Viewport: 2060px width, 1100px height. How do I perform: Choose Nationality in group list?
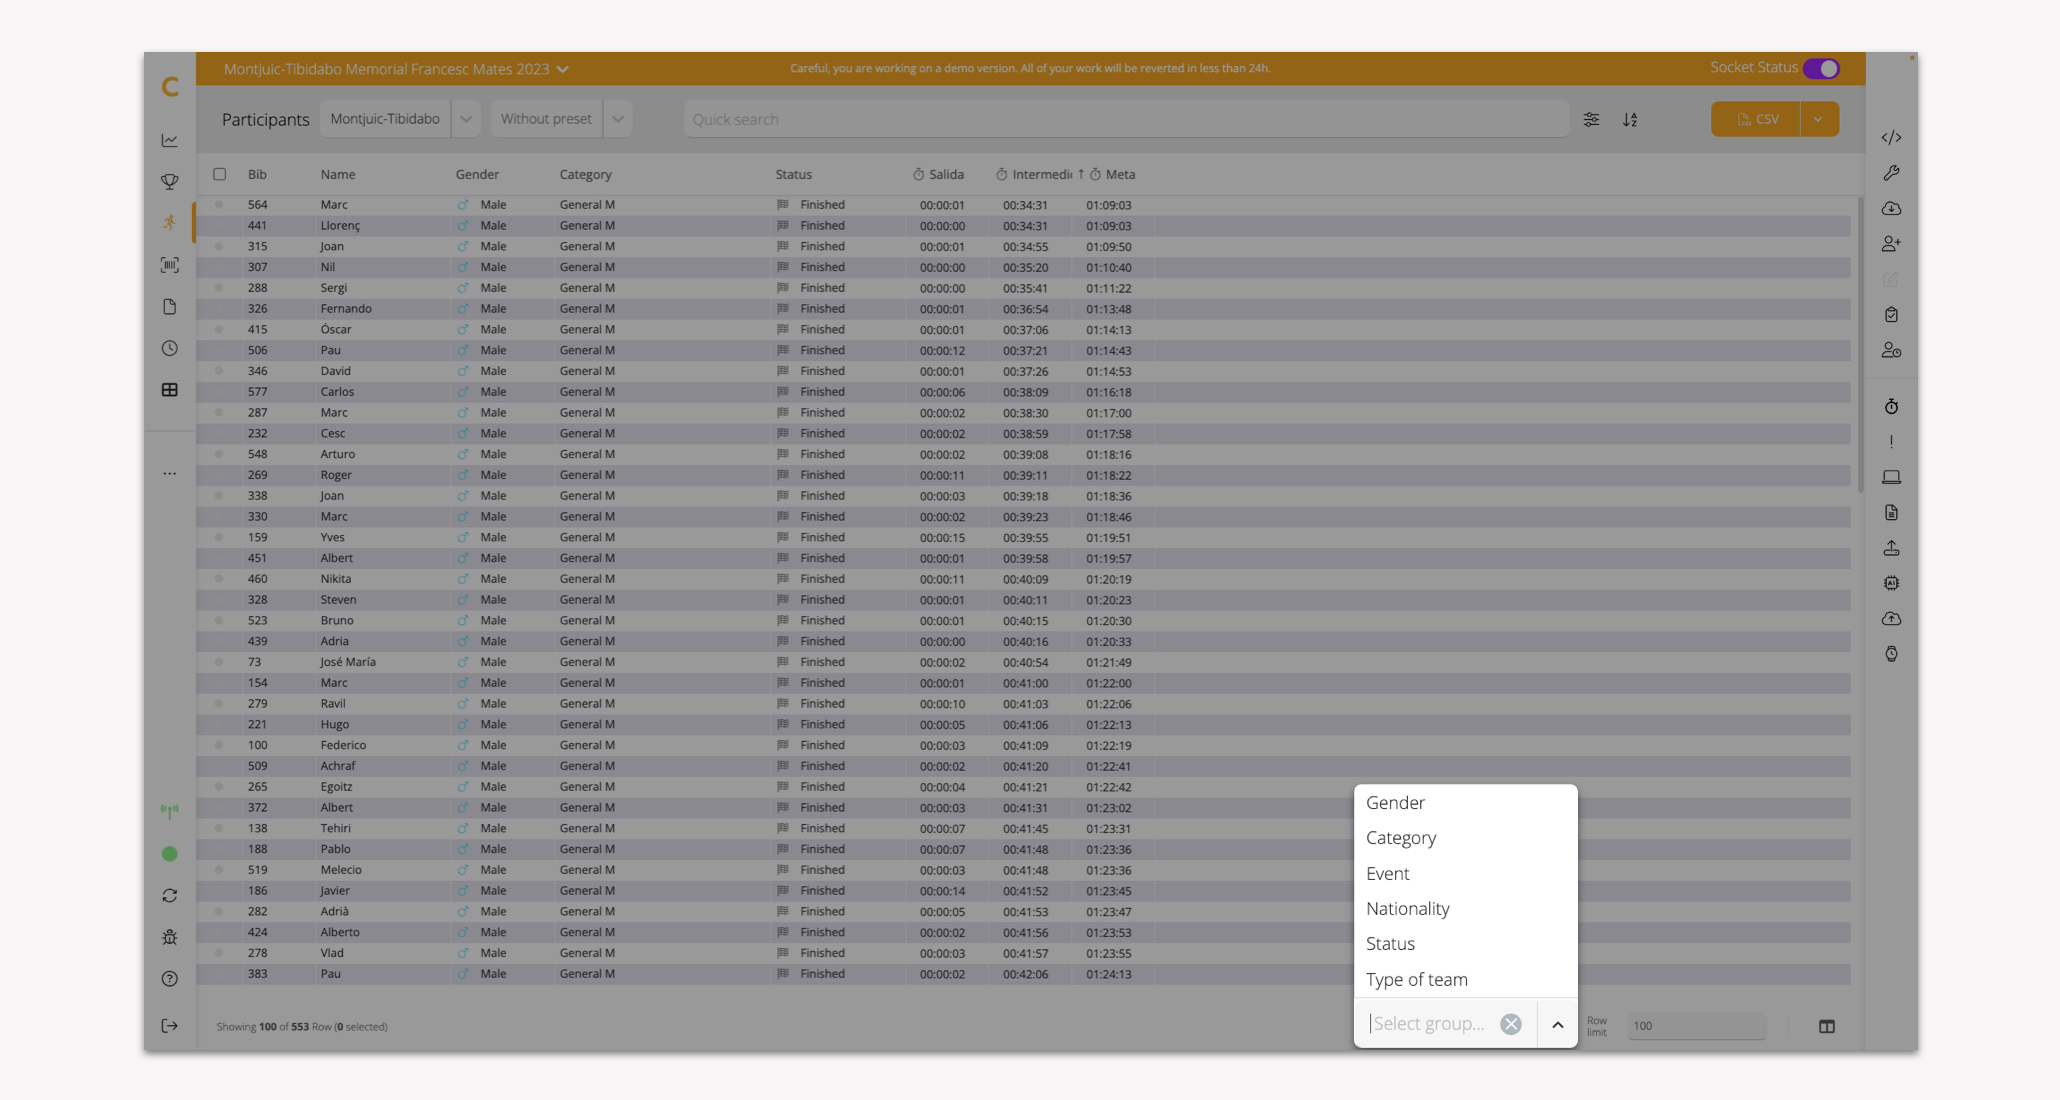pos(1465,909)
